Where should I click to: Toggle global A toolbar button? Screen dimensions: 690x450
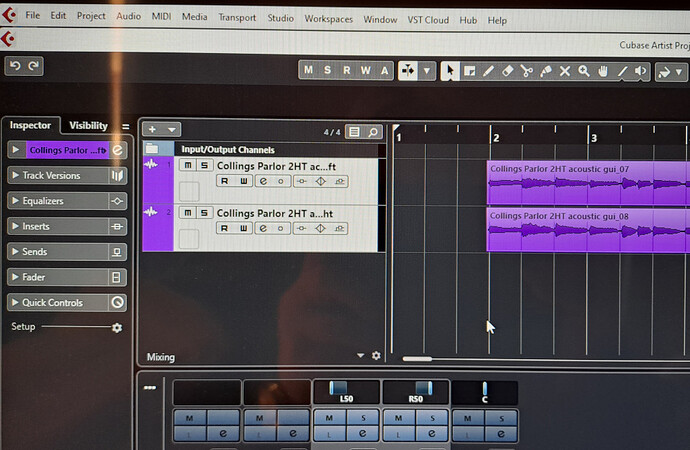click(x=385, y=71)
